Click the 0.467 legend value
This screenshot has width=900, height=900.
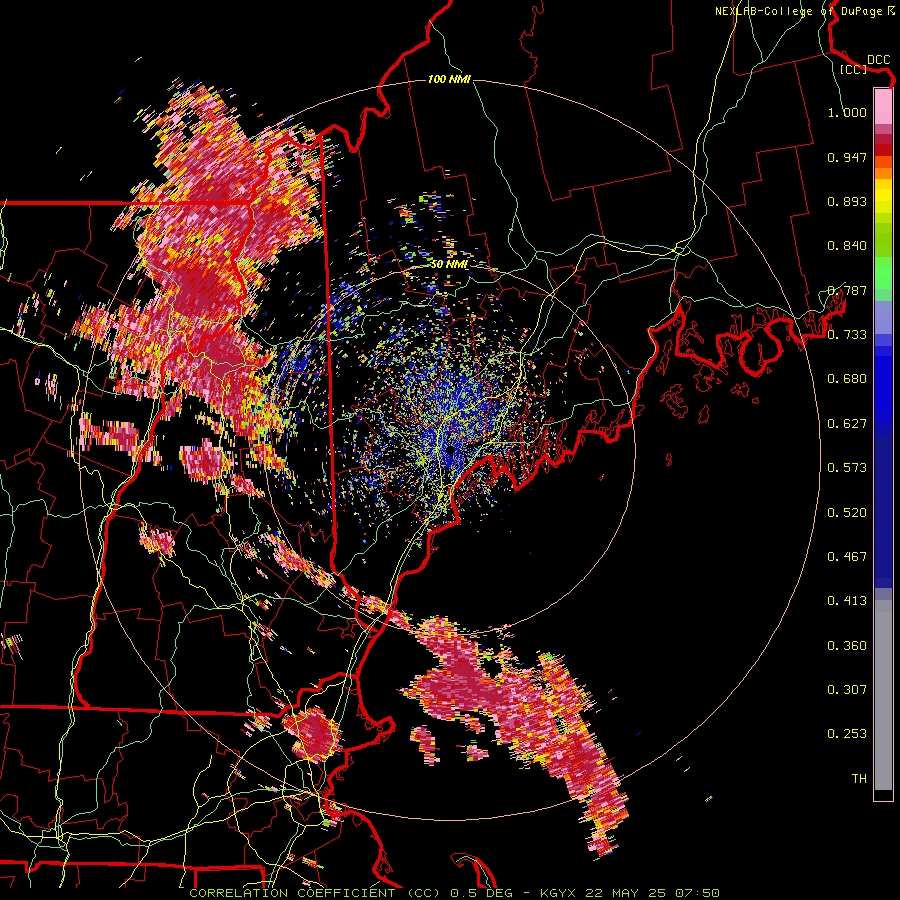(847, 557)
